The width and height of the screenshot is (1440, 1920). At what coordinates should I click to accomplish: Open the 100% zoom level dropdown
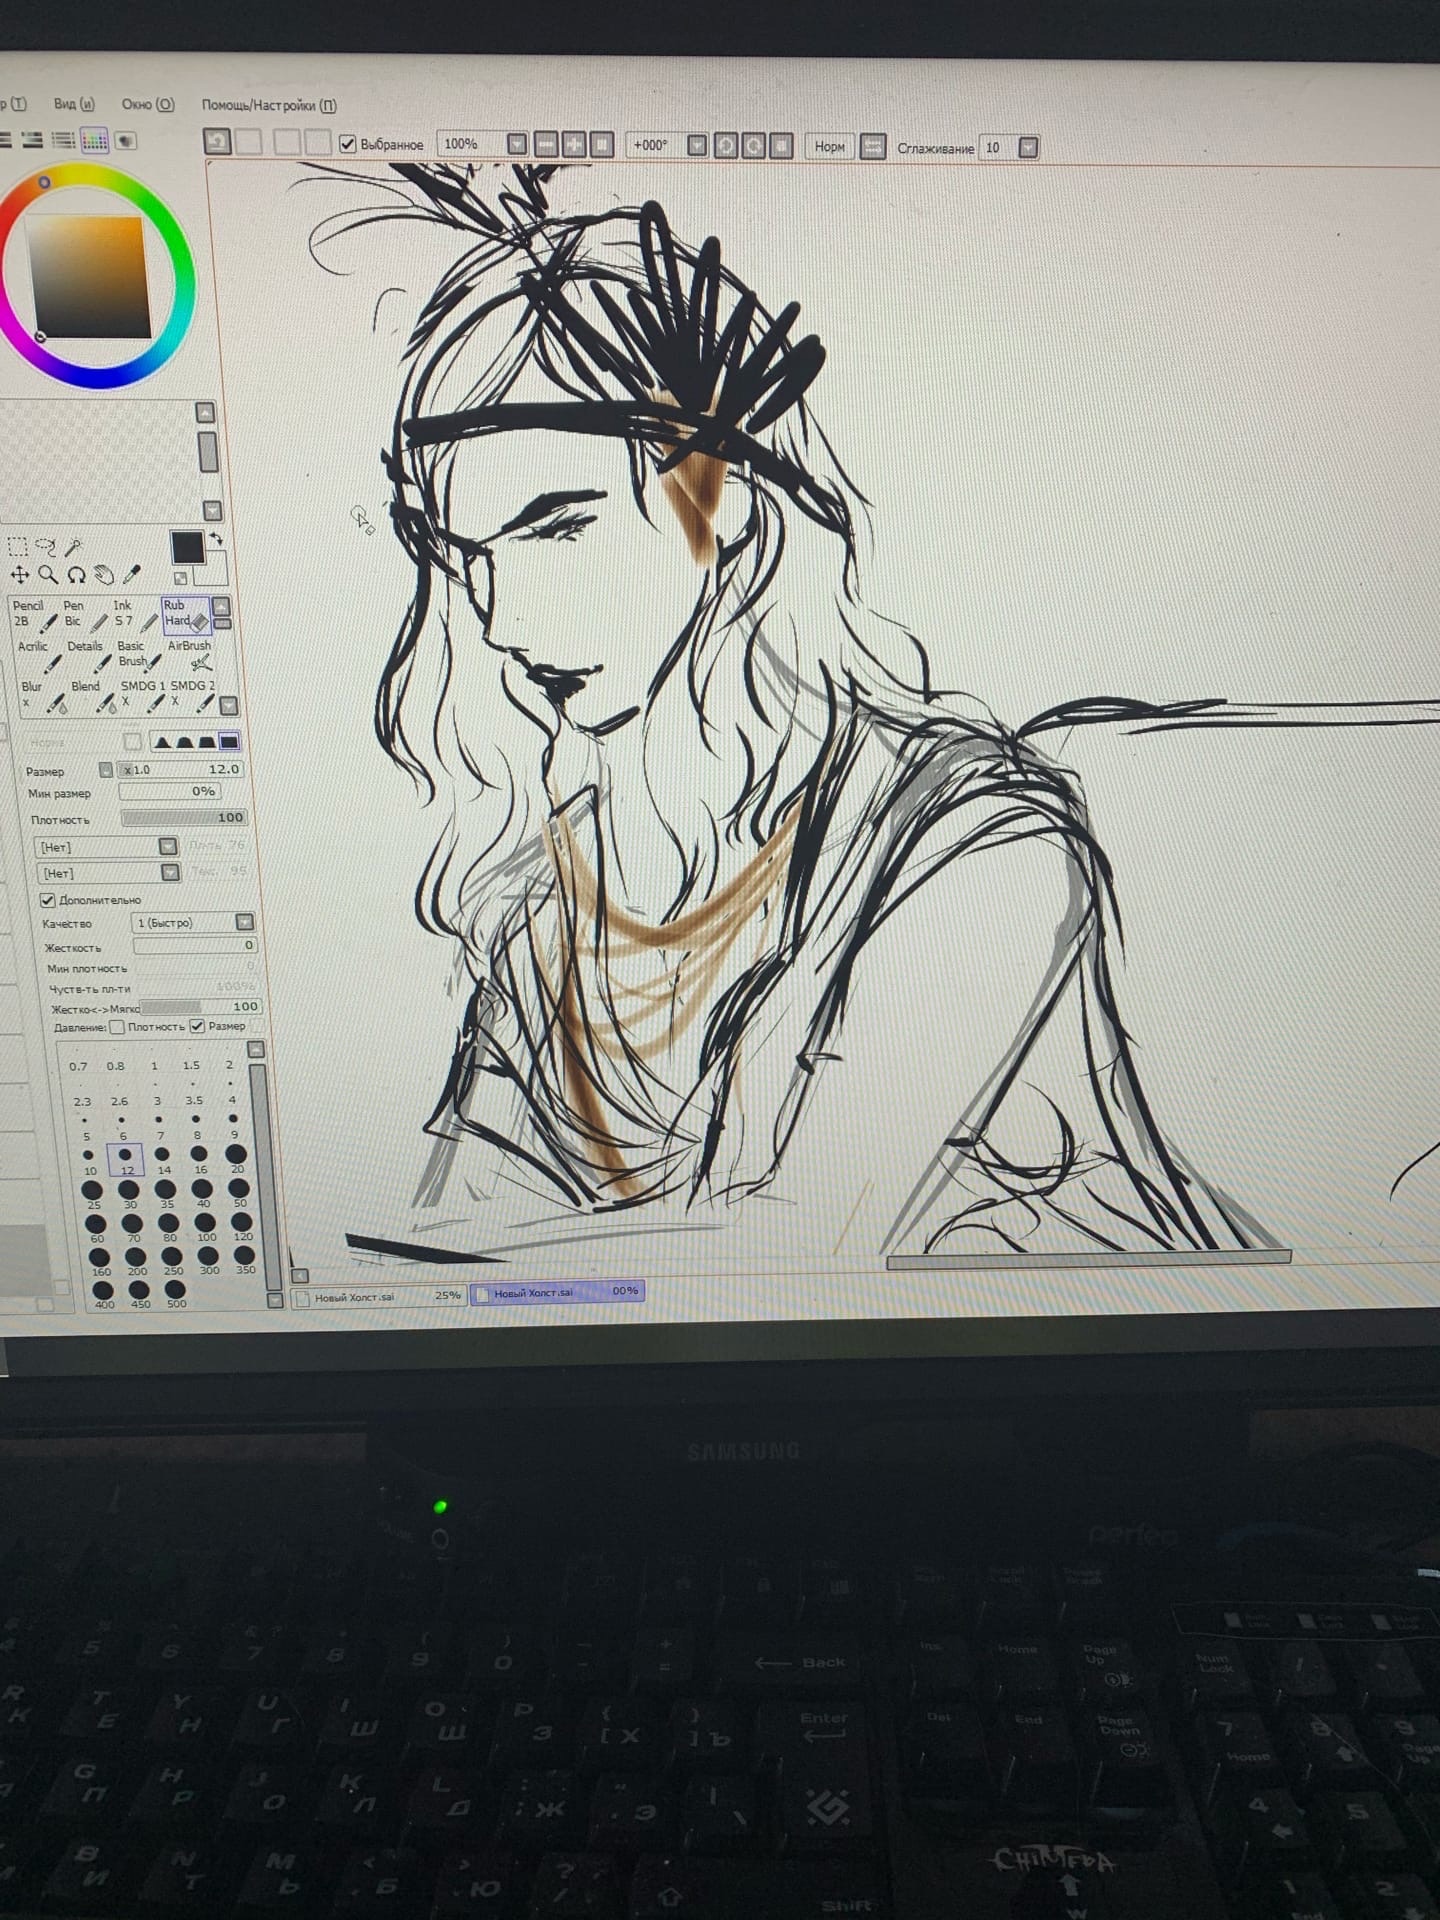(516, 144)
